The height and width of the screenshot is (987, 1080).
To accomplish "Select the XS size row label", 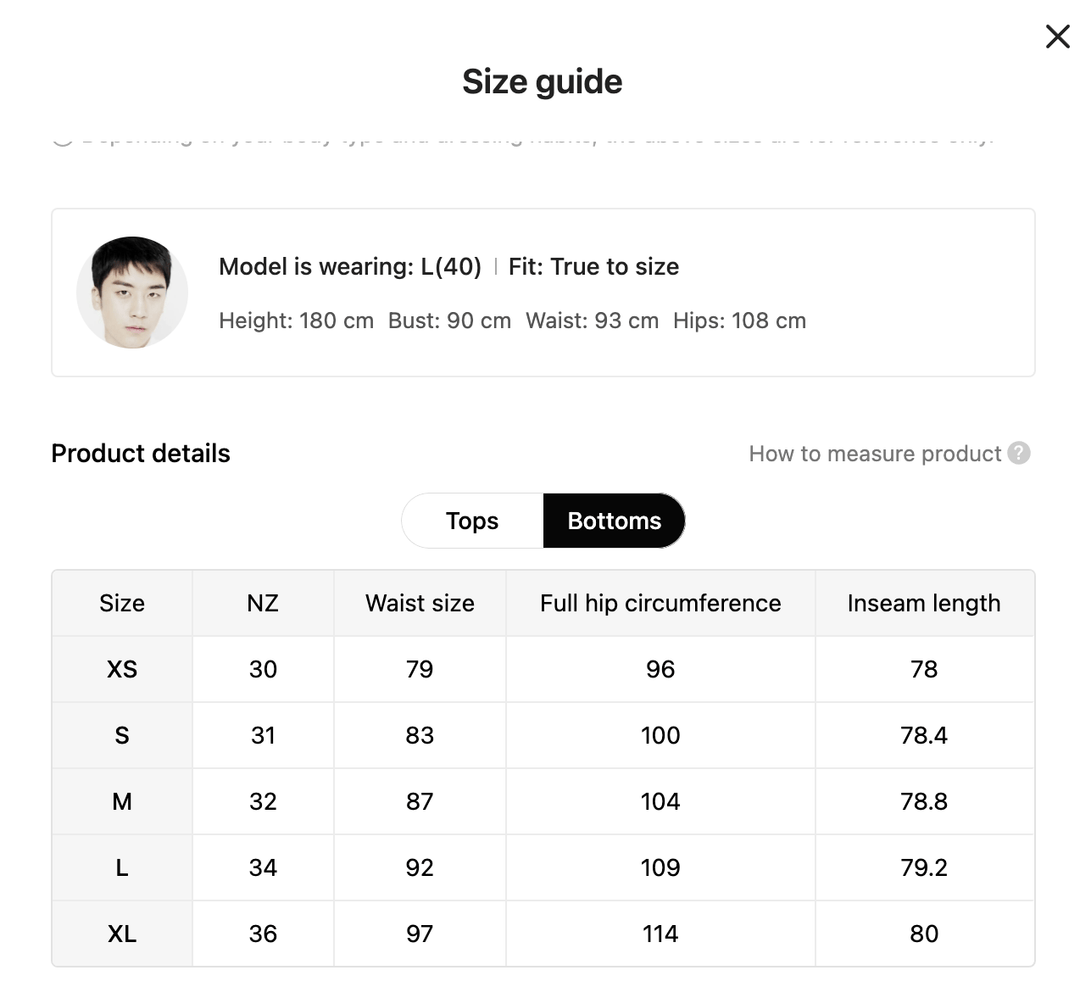I will (122, 669).
